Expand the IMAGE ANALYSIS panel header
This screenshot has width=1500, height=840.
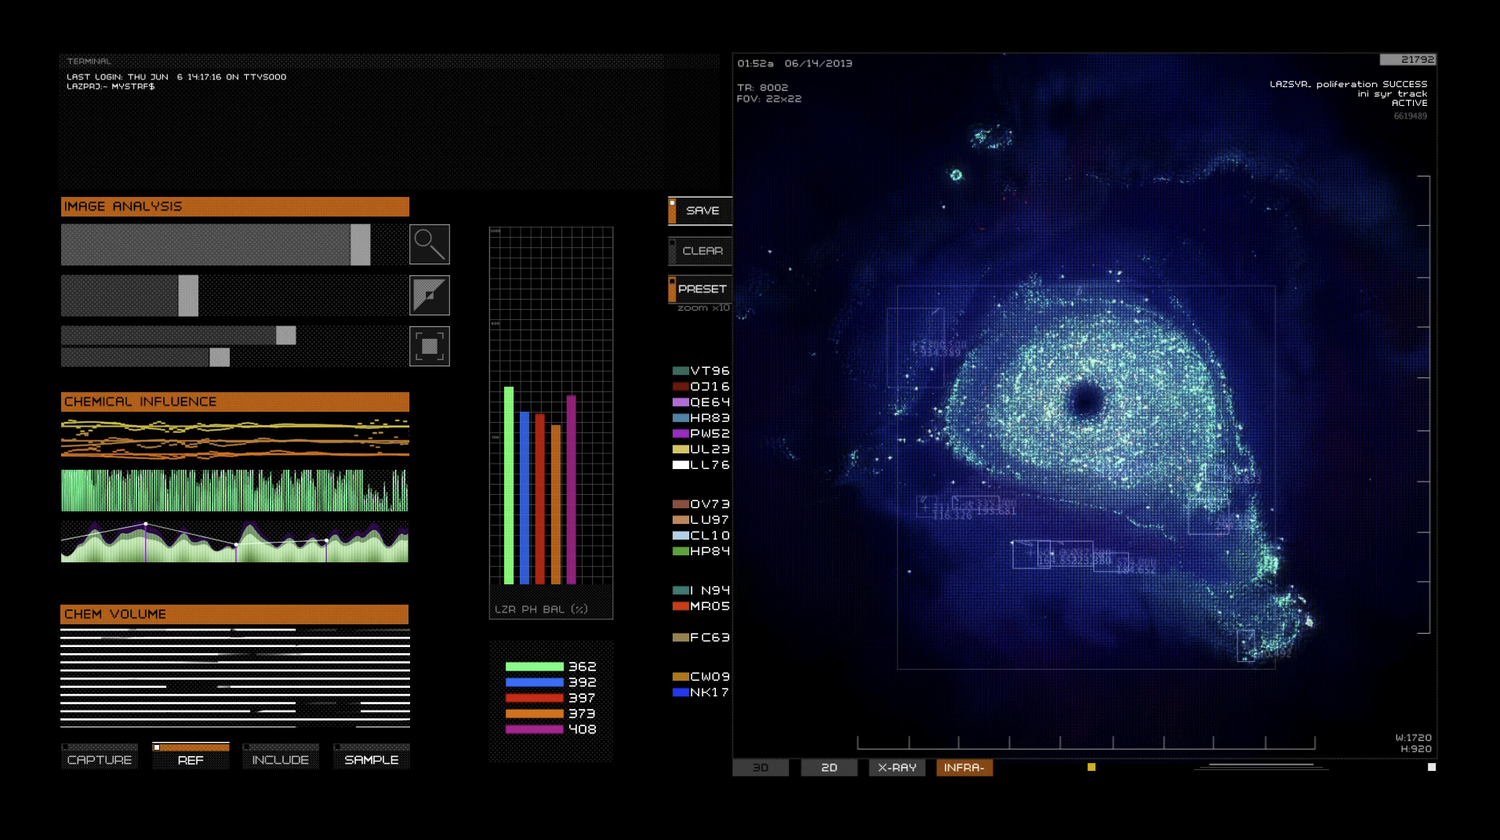point(235,207)
